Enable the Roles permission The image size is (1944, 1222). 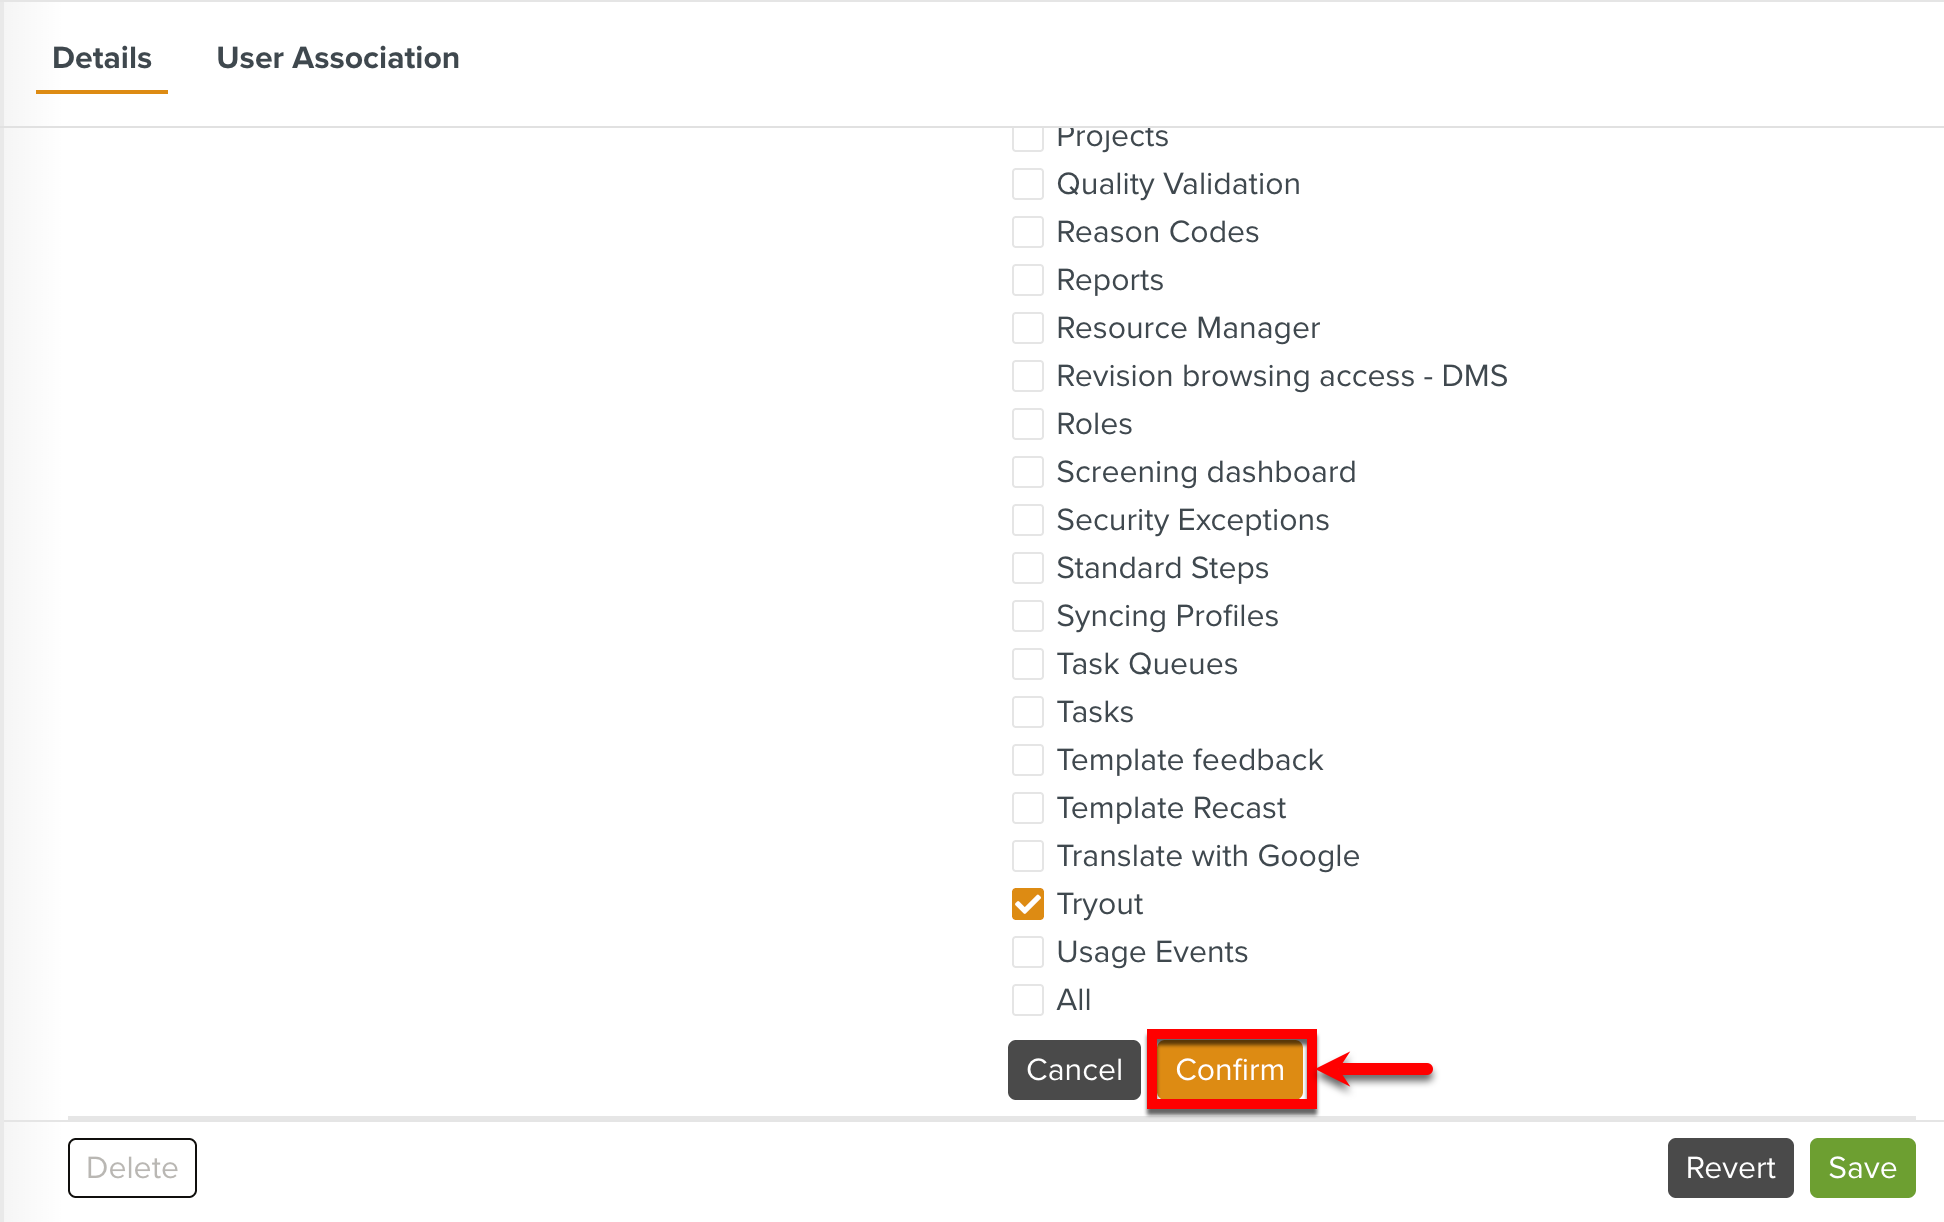tap(1027, 423)
